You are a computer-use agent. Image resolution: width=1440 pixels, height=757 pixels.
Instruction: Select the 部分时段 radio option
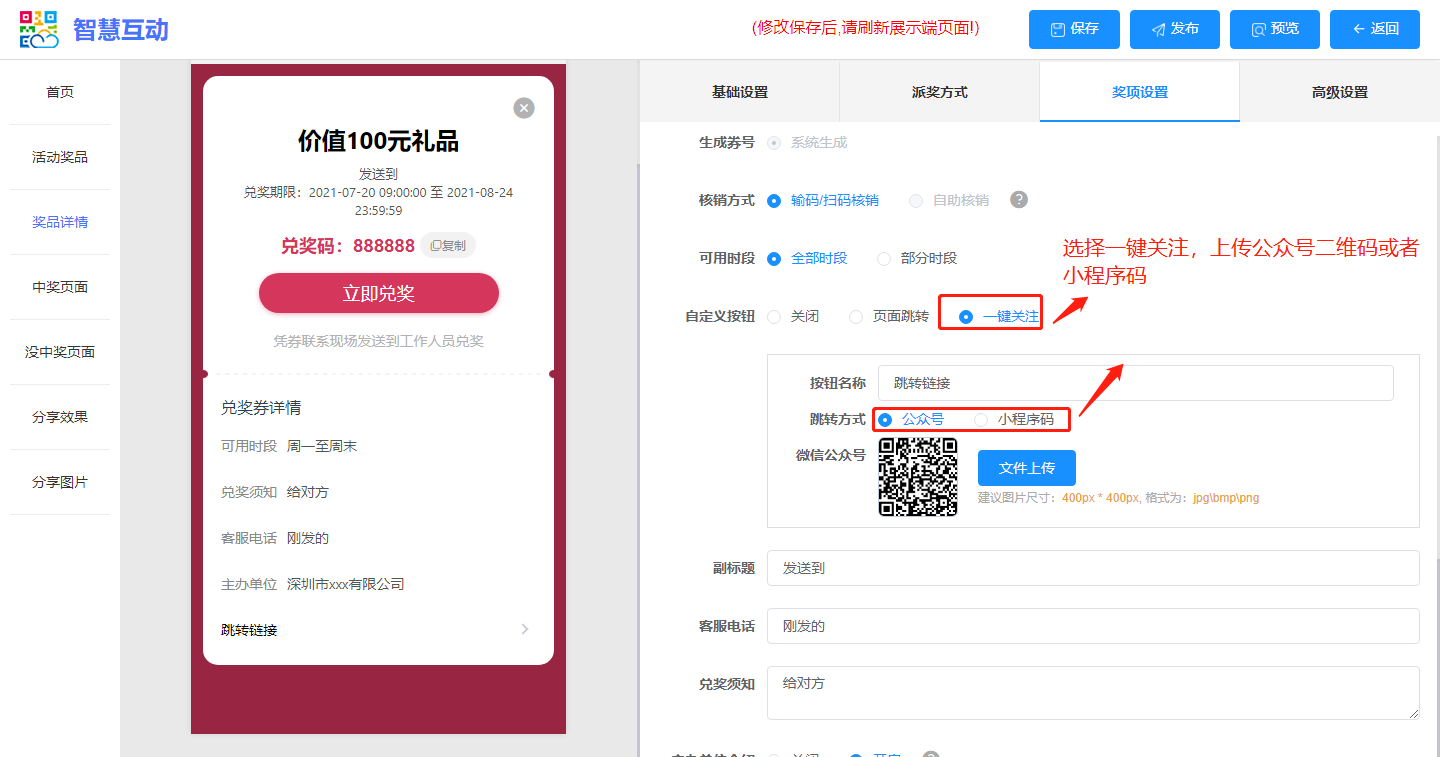[884, 259]
